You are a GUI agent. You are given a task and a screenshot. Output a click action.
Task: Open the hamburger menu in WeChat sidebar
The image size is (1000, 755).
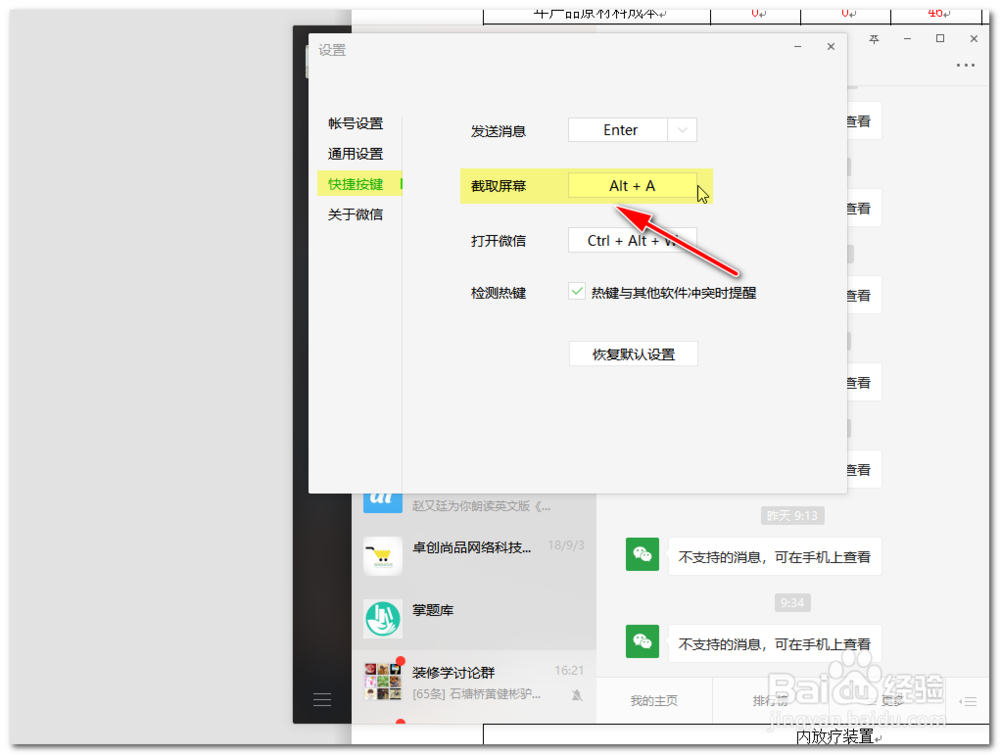coord(322,700)
